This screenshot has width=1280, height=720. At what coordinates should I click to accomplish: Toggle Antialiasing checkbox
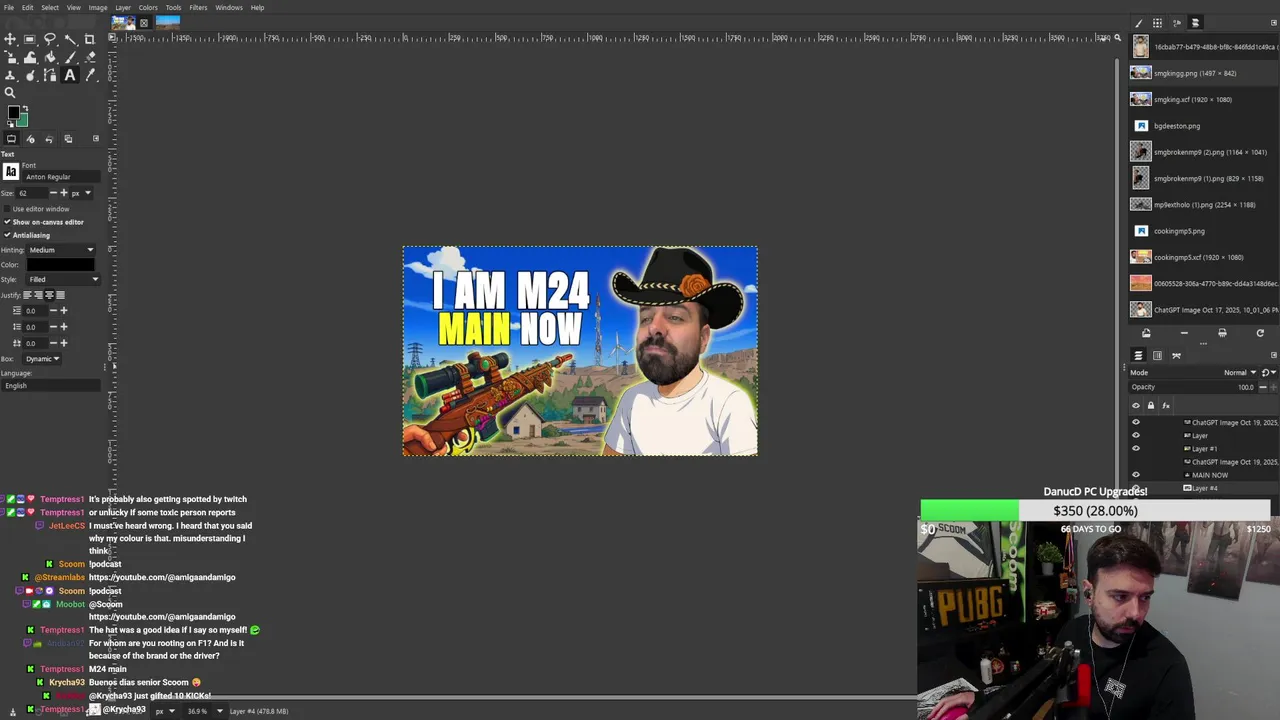tap(7, 235)
